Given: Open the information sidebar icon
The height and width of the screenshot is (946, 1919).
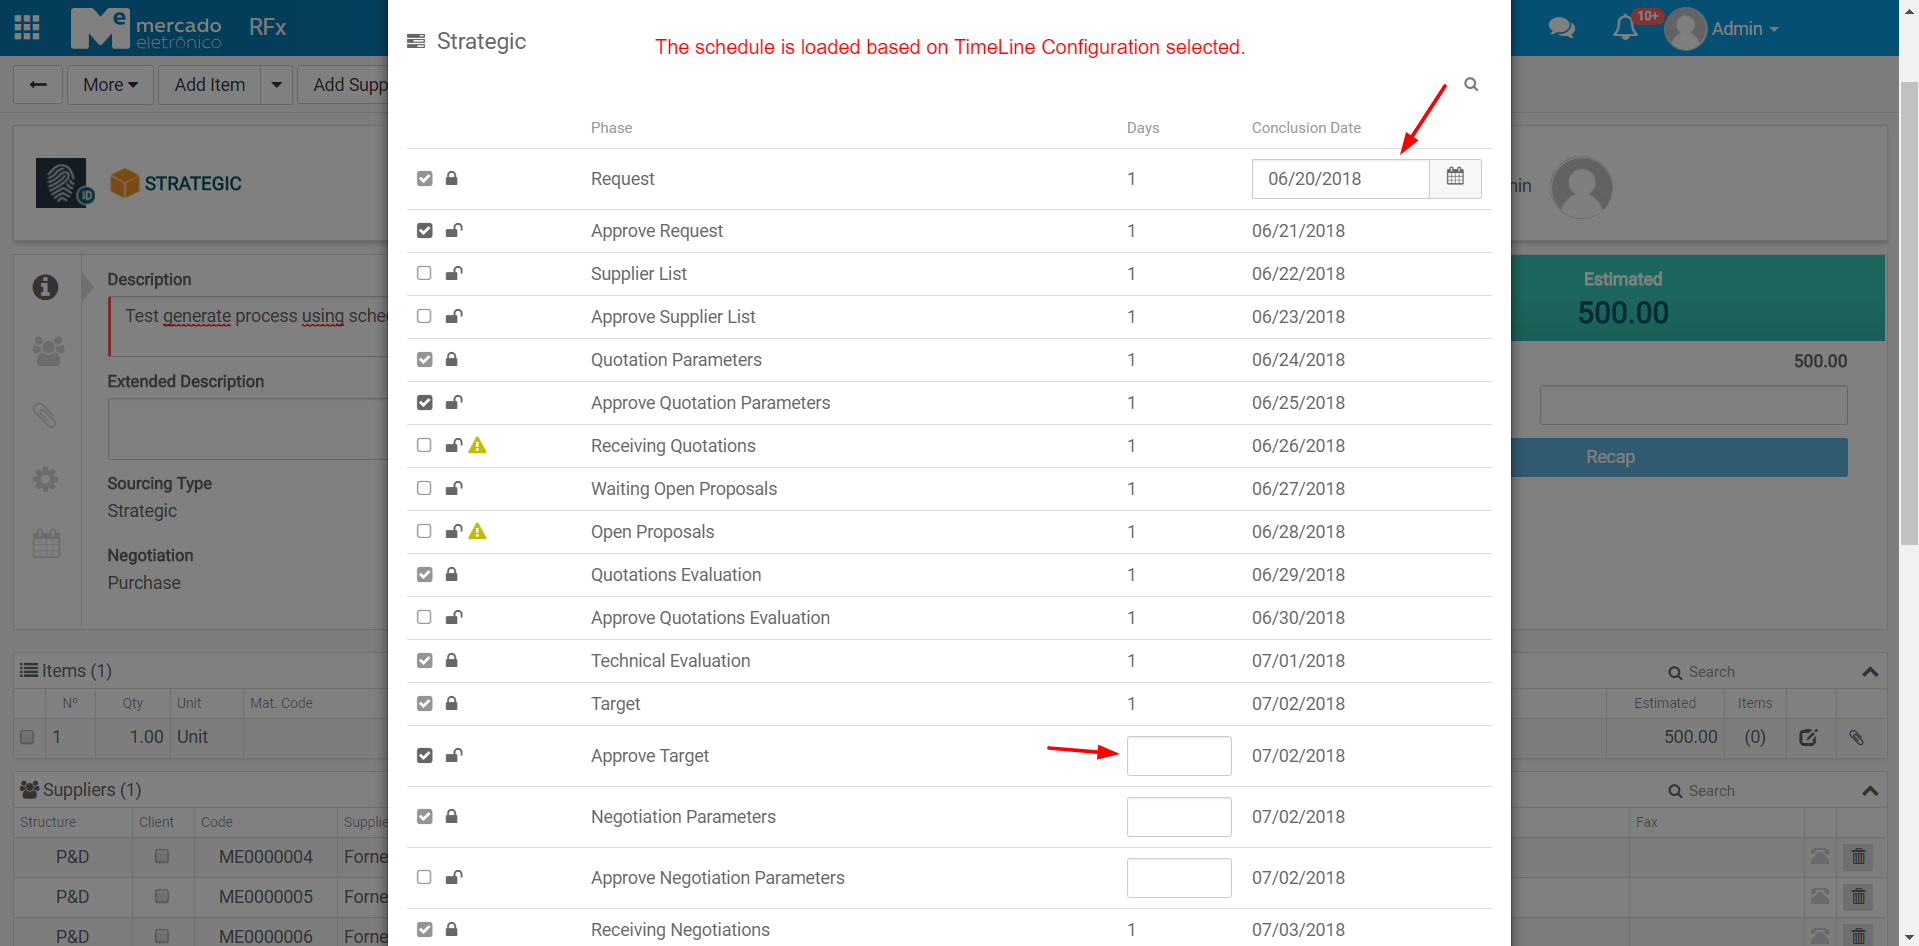Looking at the screenshot, I should click(x=45, y=287).
